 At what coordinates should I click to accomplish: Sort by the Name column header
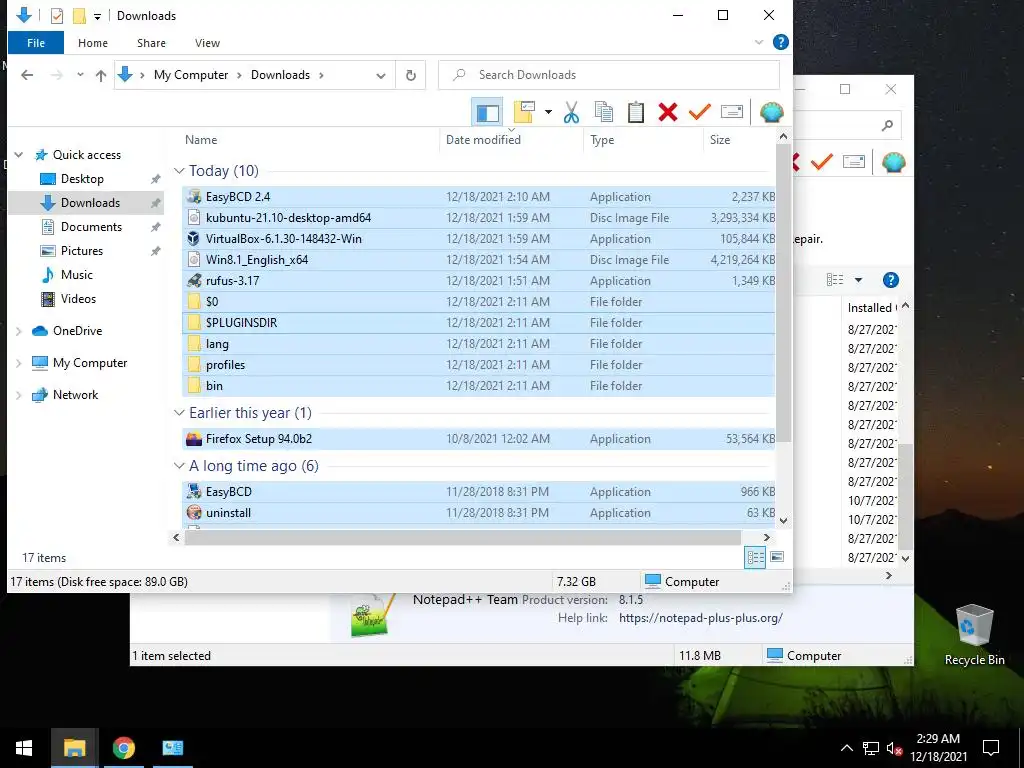point(308,140)
